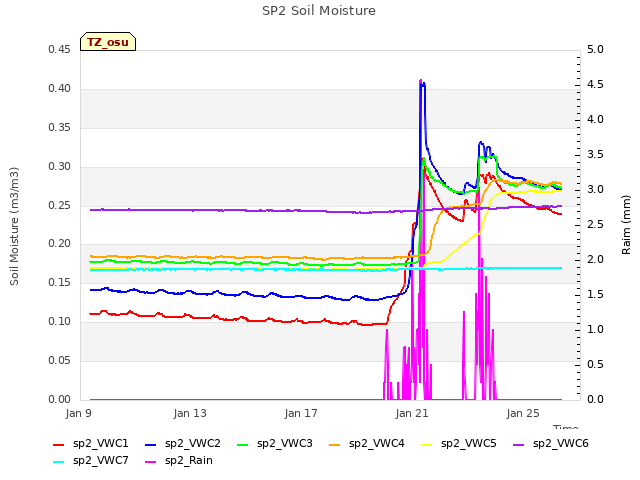Click the blue sp2_VWC2 legend swatch

click(x=151, y=445)
